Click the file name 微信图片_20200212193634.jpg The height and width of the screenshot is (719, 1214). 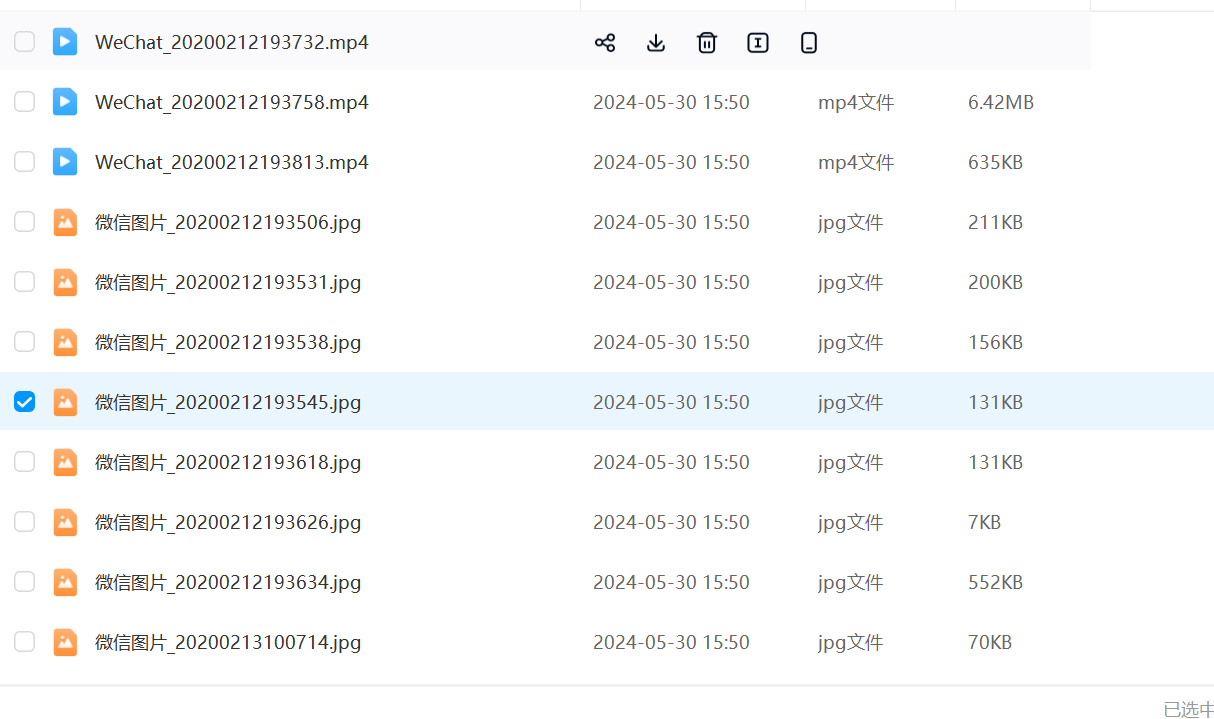[228, 582]
